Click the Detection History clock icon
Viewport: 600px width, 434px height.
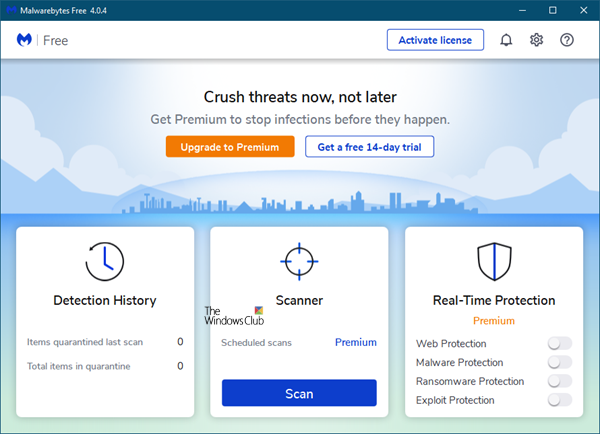tap(105, 262)
